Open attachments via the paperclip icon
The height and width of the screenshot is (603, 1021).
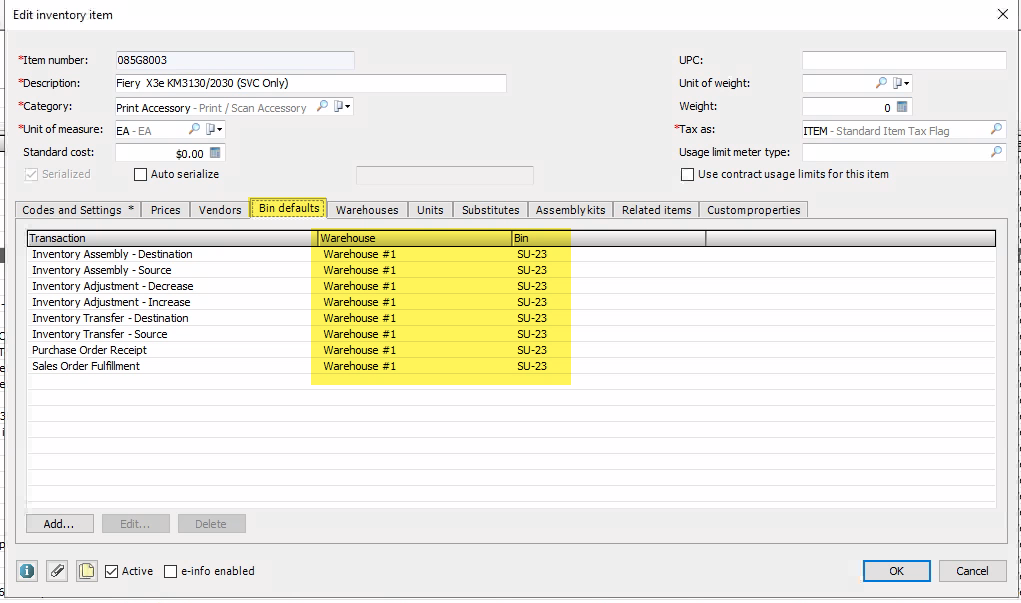[x=57, y=571]
